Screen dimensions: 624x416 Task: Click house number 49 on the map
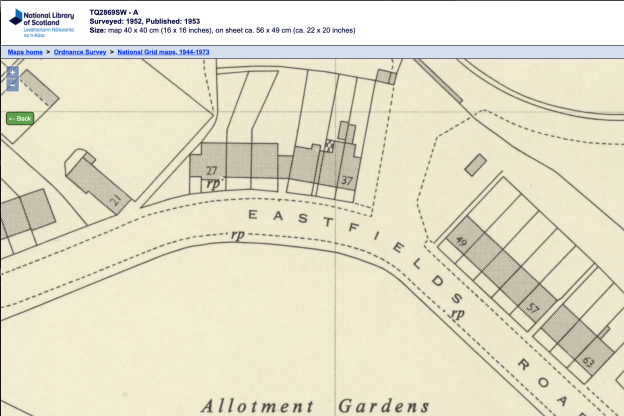tap(461, 242)
